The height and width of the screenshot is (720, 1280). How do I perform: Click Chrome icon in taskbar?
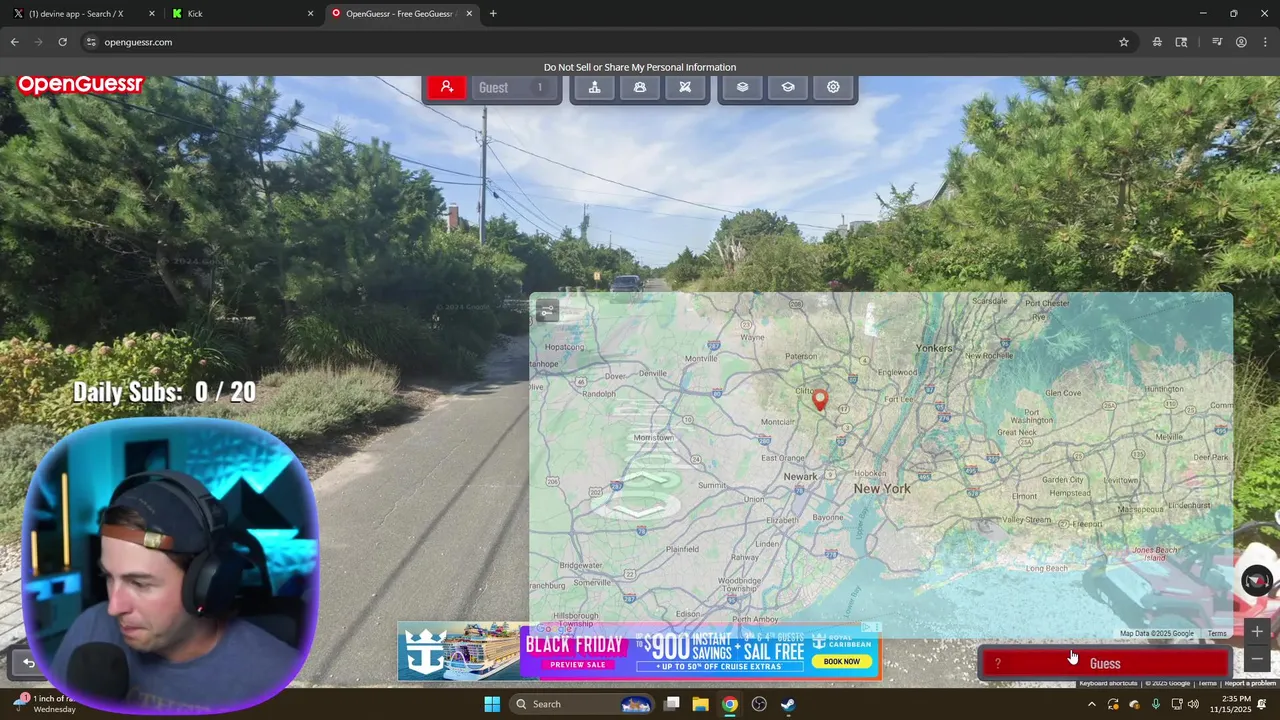(x=730, y=704)
